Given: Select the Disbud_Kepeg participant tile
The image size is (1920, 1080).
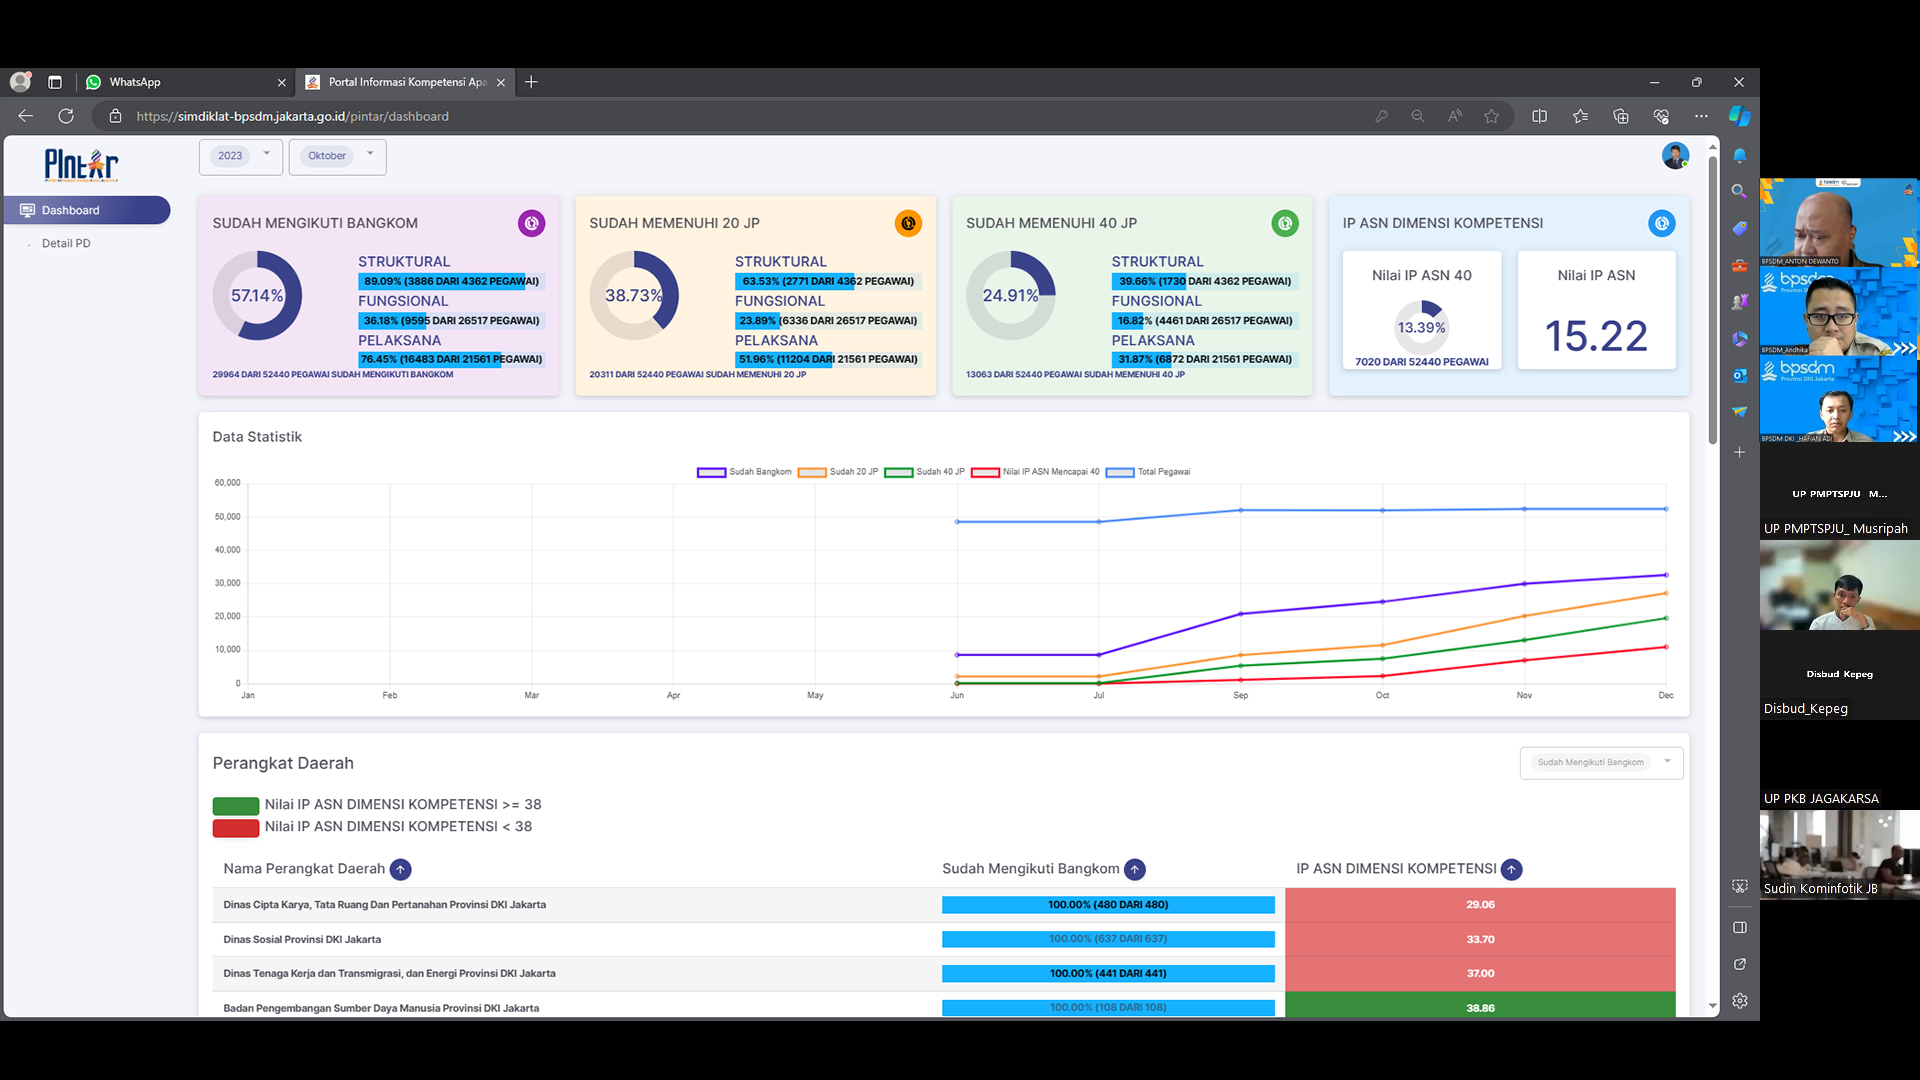Looking at the screenshot, I should click(1840, 675).
